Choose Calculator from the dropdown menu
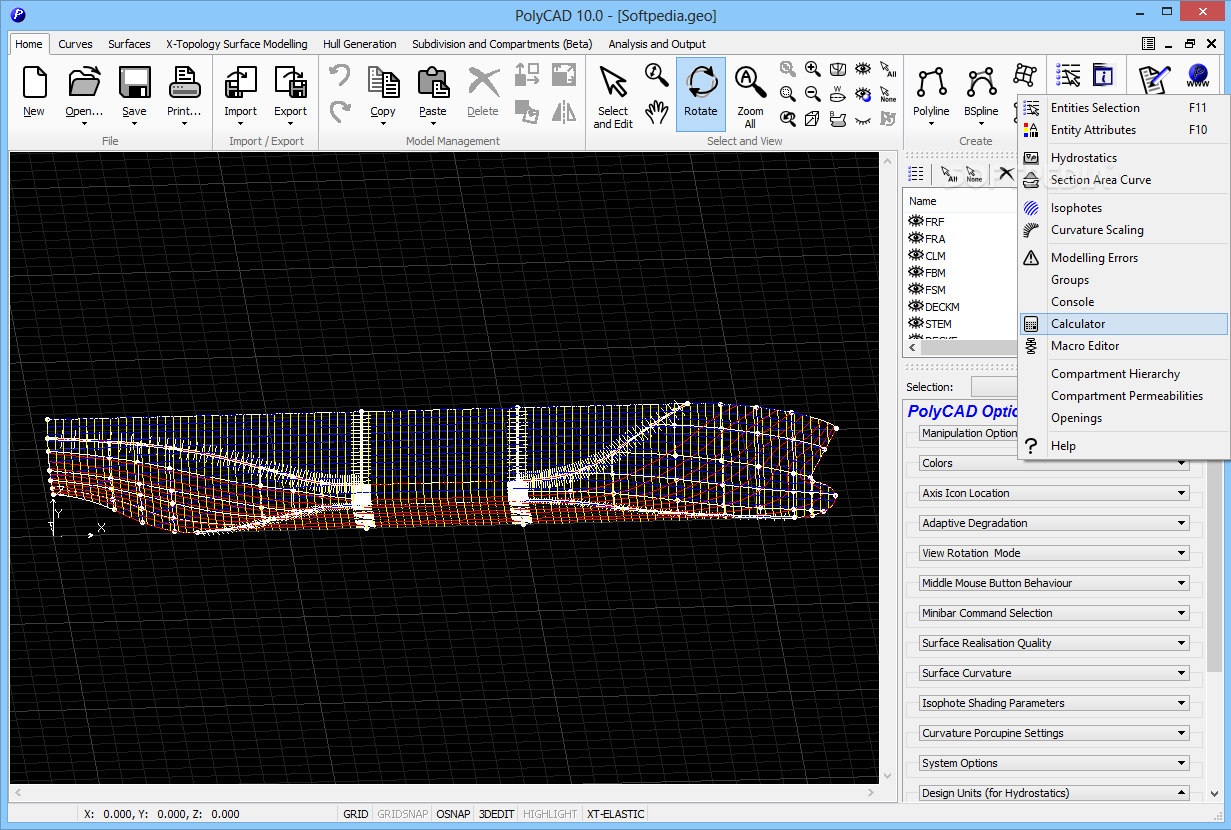This screenshot has width=1231, height=830. click(x=1123, y=324)
